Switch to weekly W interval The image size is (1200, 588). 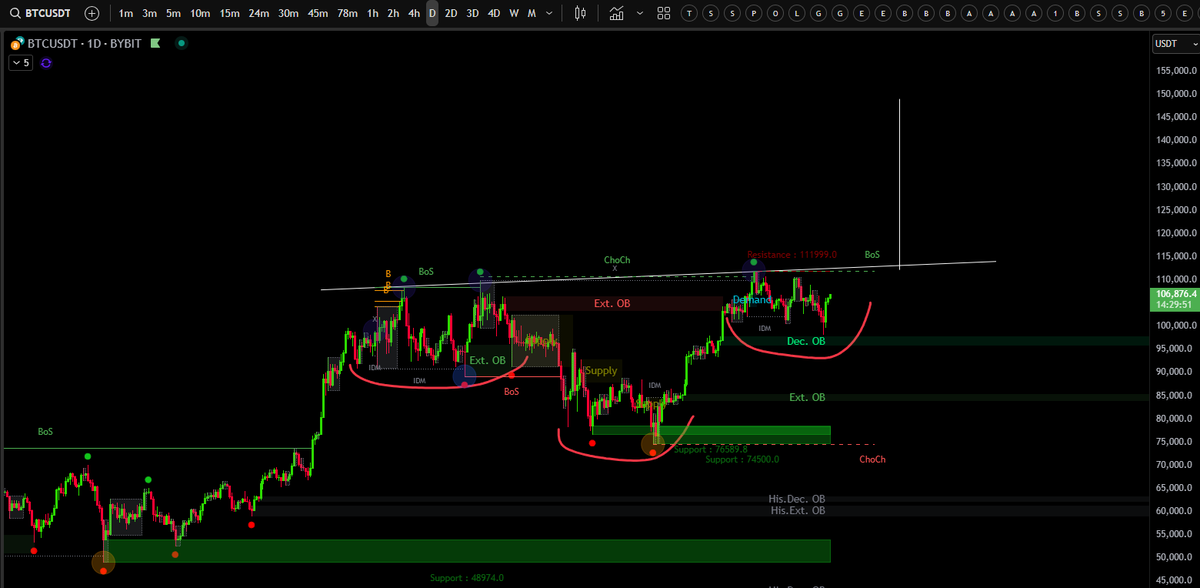[514, 13]
